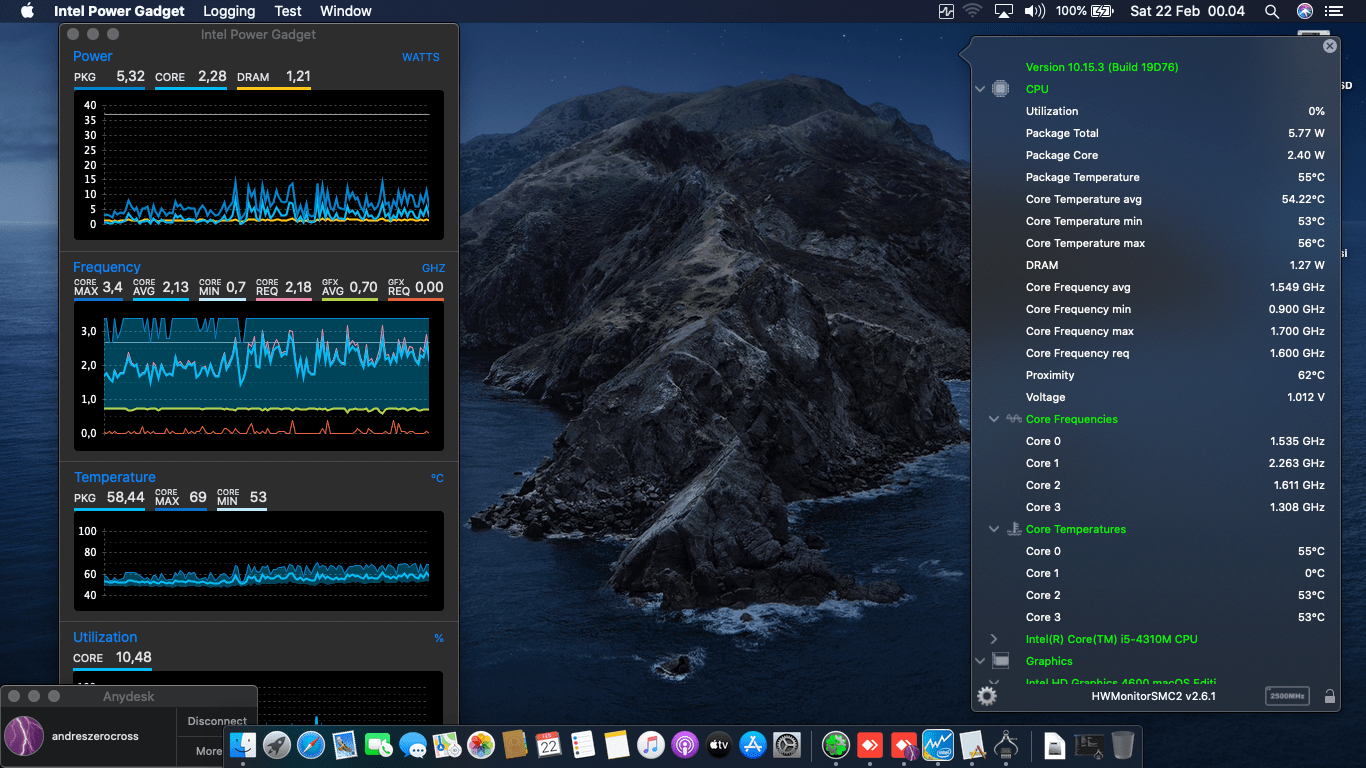Open Apple TV from the Dock

coord(718,744)
